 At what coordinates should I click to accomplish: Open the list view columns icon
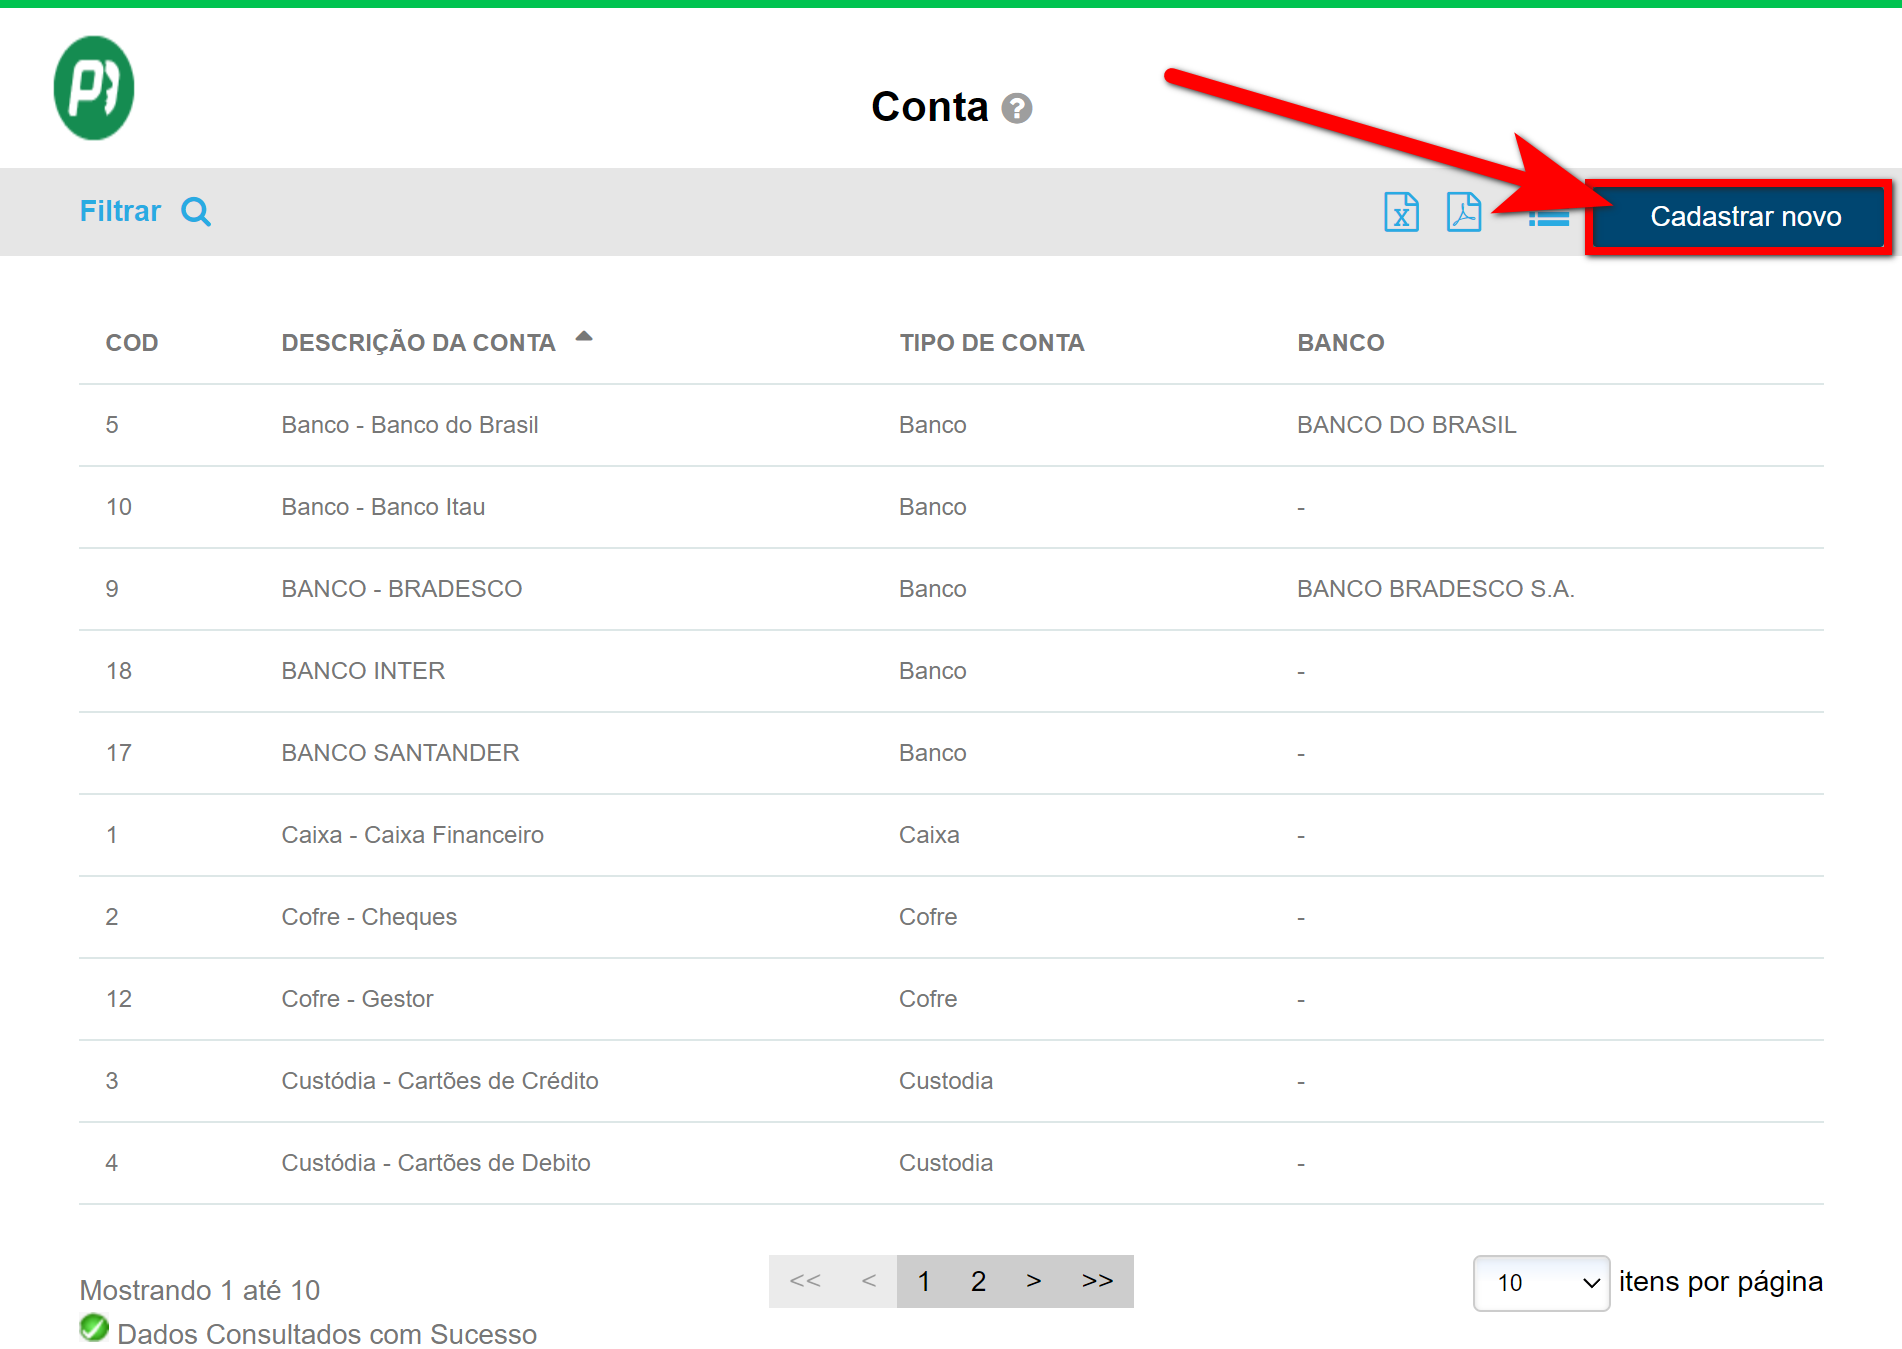tap(1548, 217)
